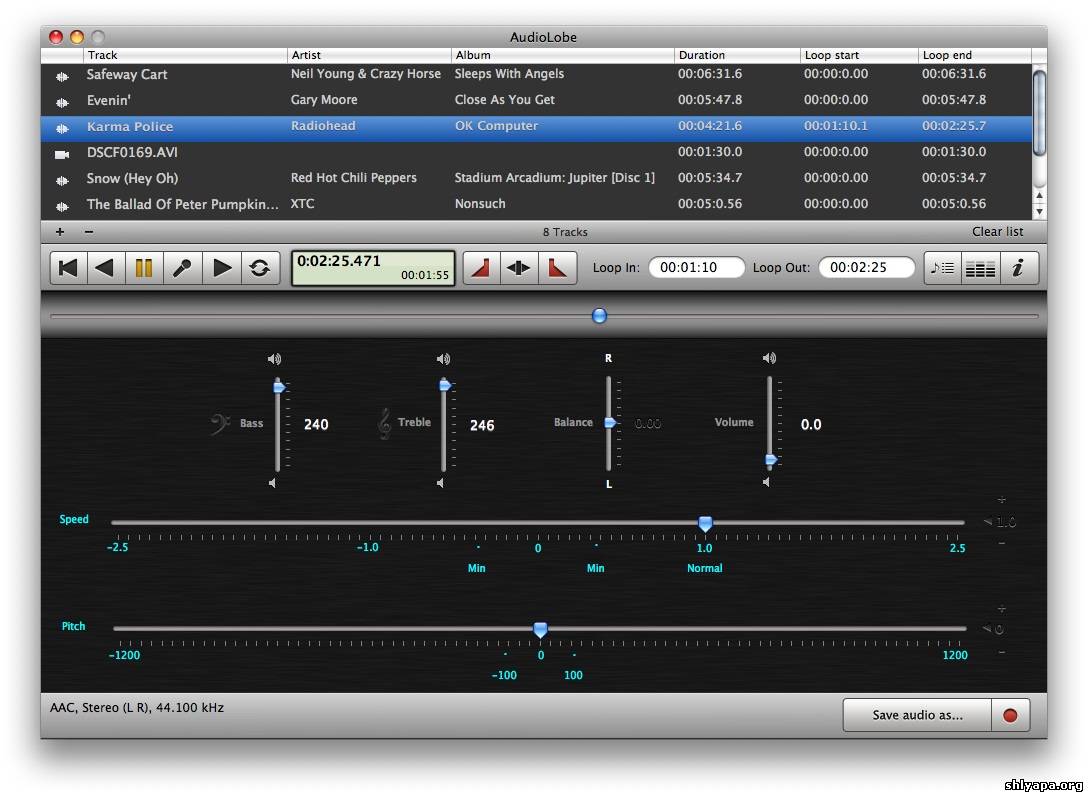Screen dimensions: 1088x795
Task: Click the microphone icon in the toolbar
Action: pos(182,268)
